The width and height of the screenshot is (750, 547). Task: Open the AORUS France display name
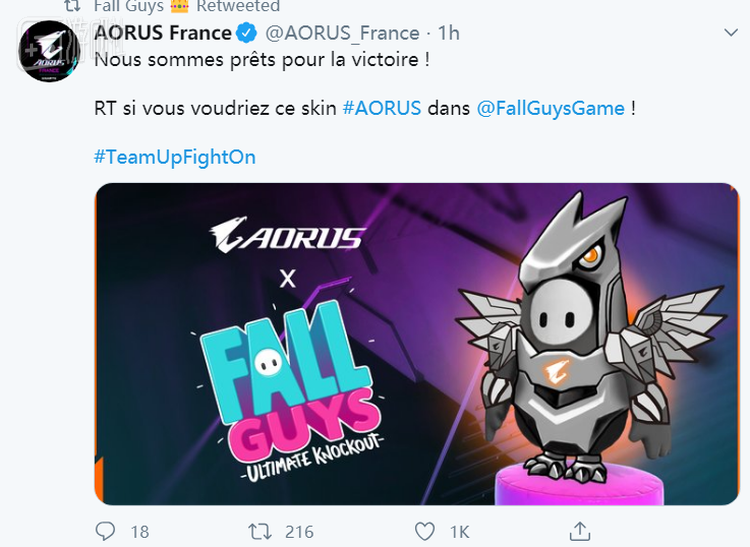(163, 33)
